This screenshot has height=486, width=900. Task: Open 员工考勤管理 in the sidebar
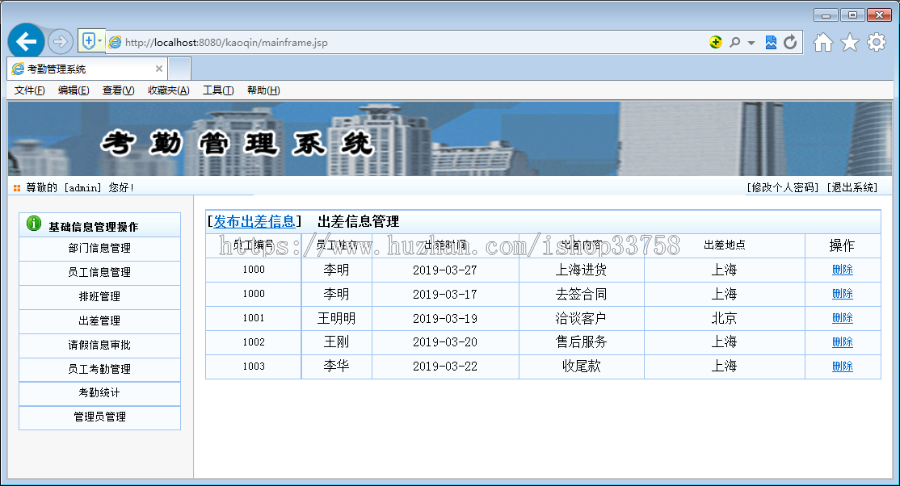[99, 369]
